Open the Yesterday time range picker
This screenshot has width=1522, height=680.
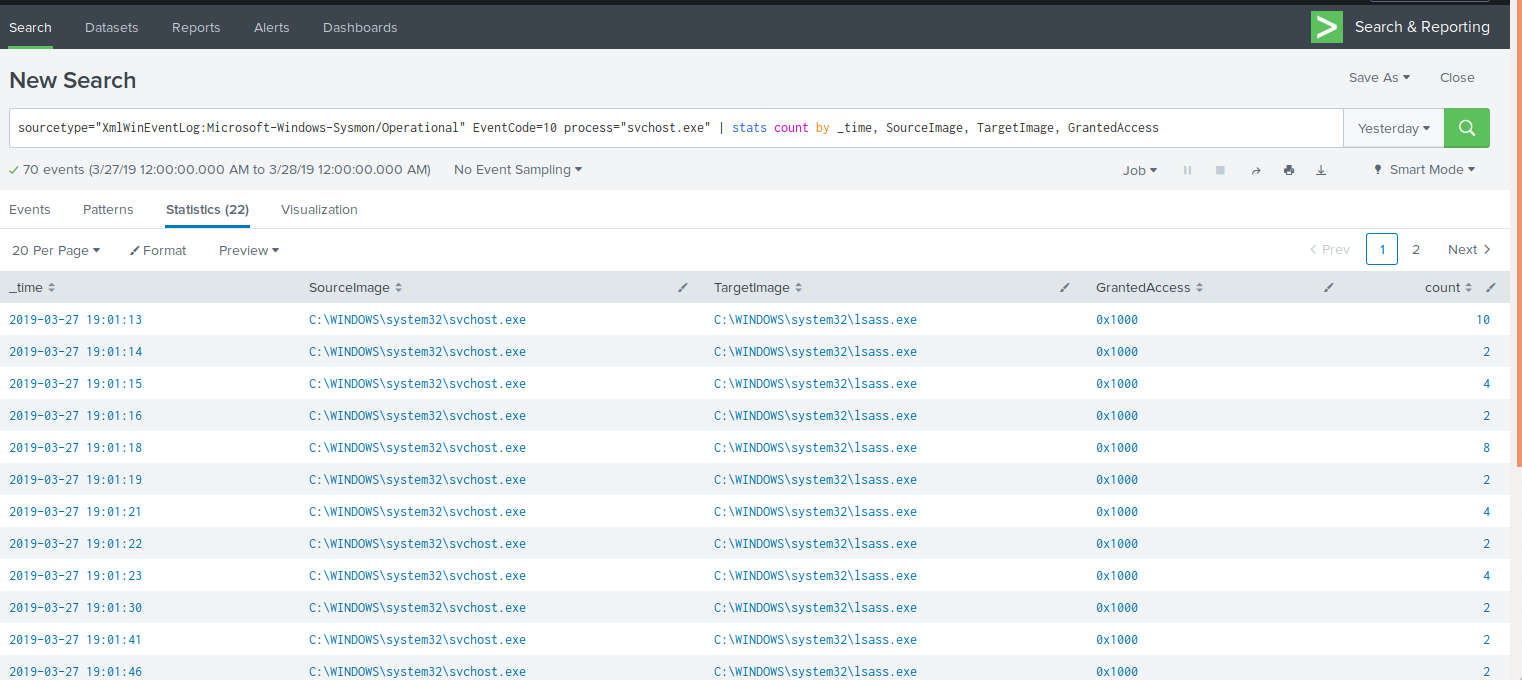point(1393,128)
